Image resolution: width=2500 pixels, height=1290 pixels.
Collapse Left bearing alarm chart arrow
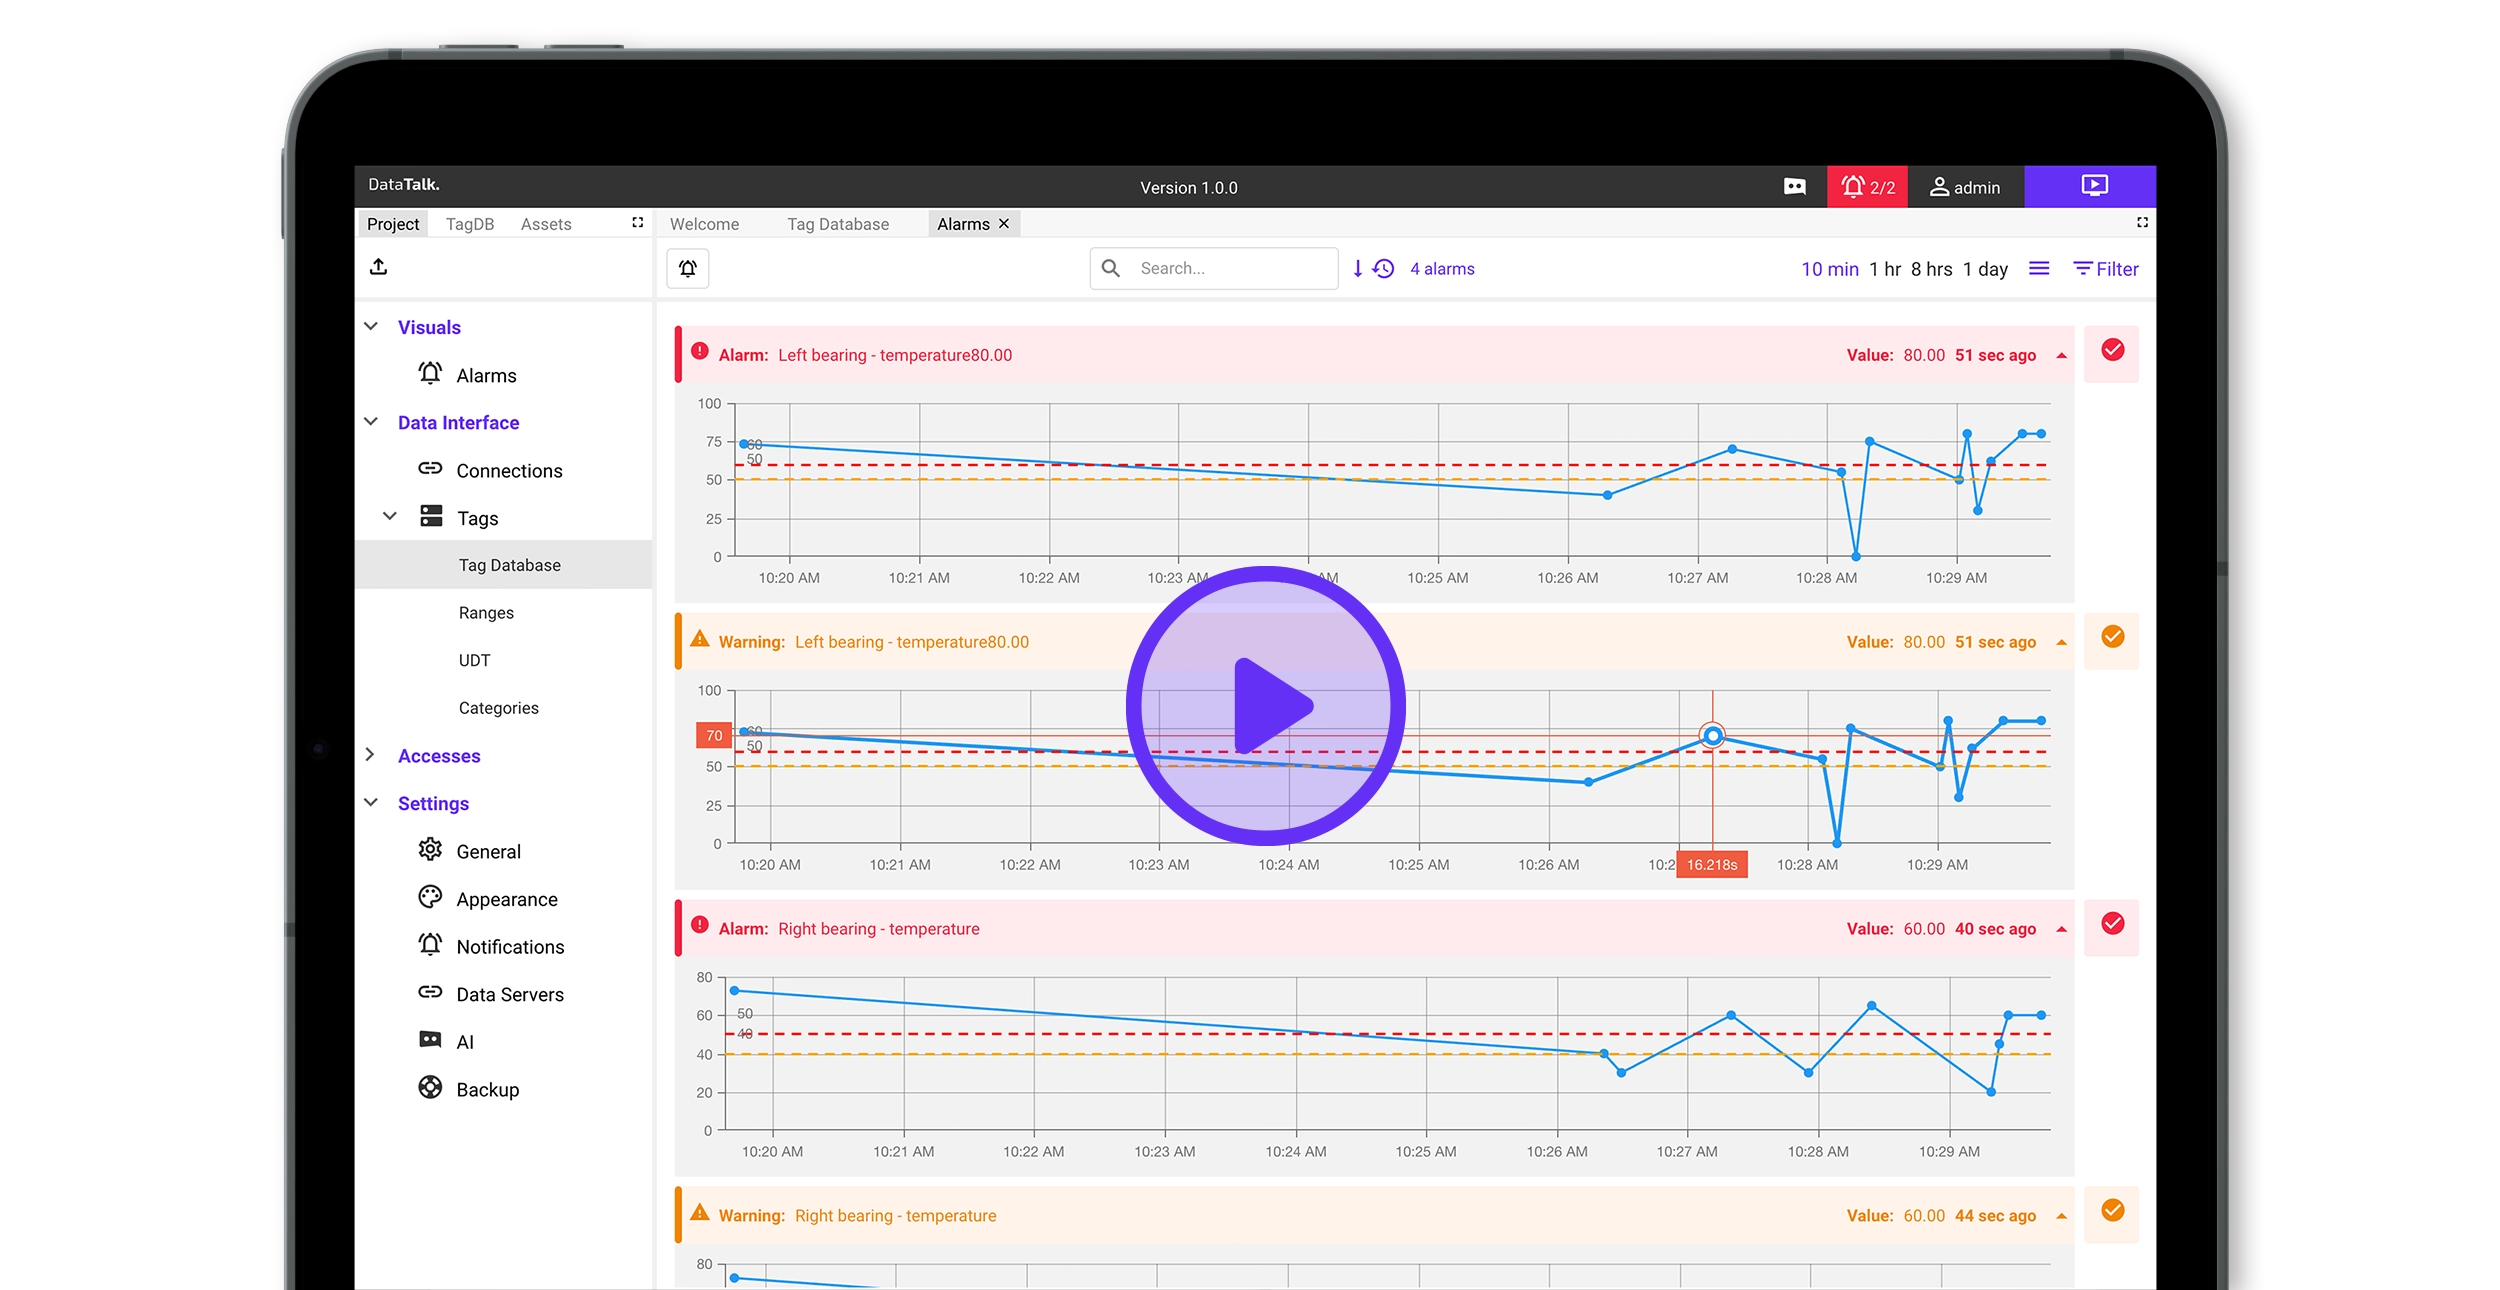[2061, 356]
